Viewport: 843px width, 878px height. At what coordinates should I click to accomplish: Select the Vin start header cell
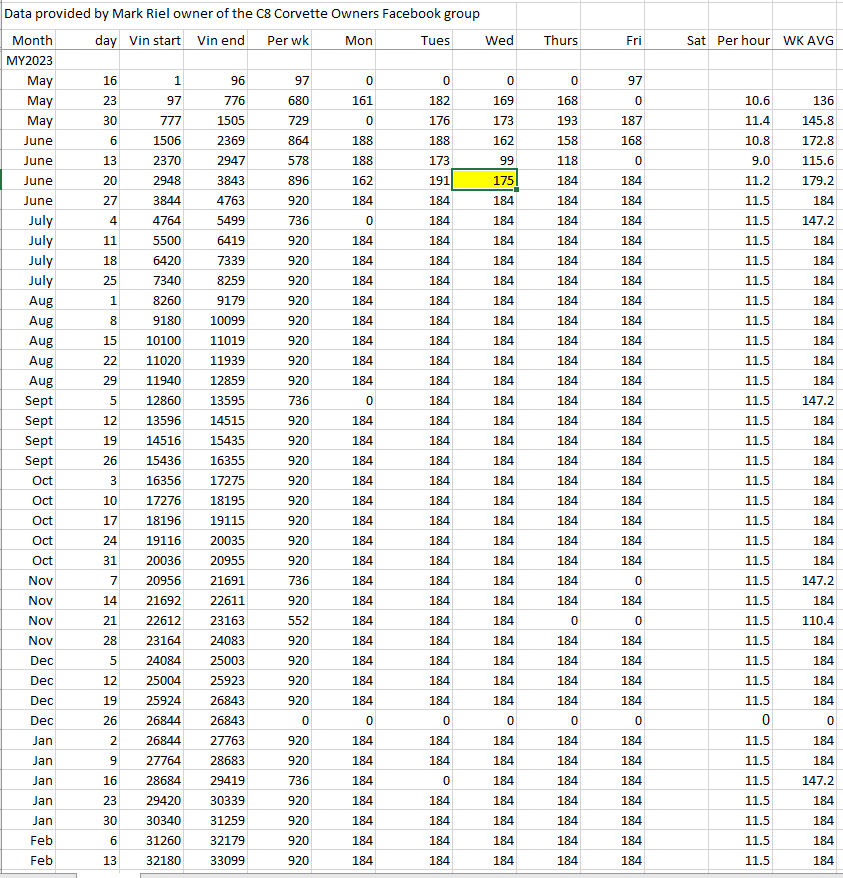click(x=154, y=40)
